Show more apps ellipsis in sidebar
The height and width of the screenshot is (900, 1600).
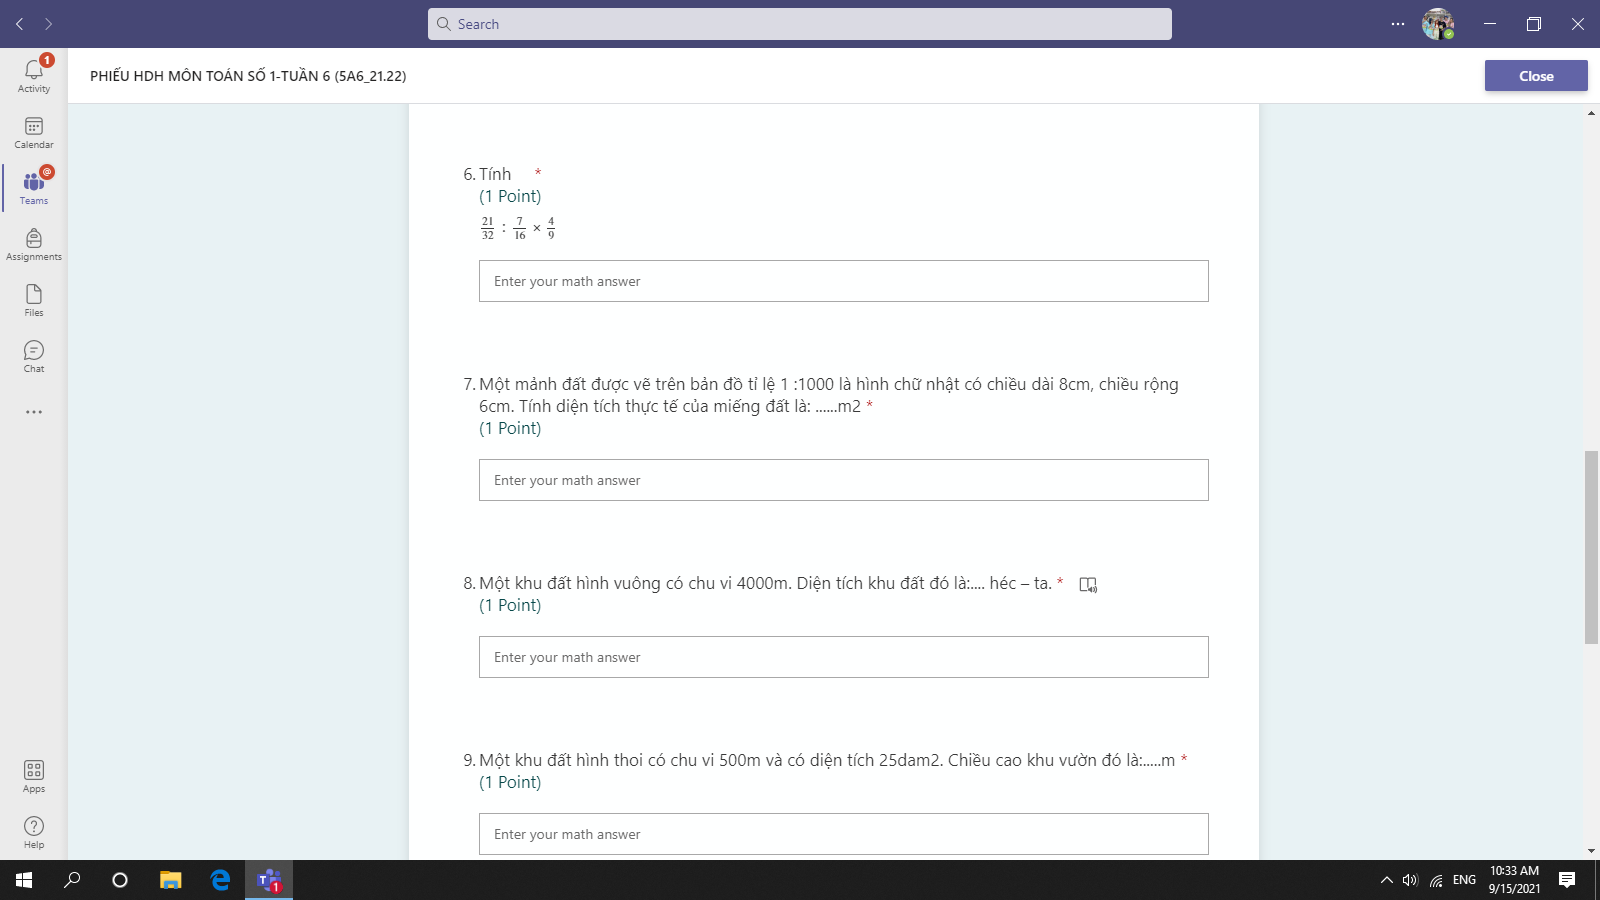[x=34, y=412]
